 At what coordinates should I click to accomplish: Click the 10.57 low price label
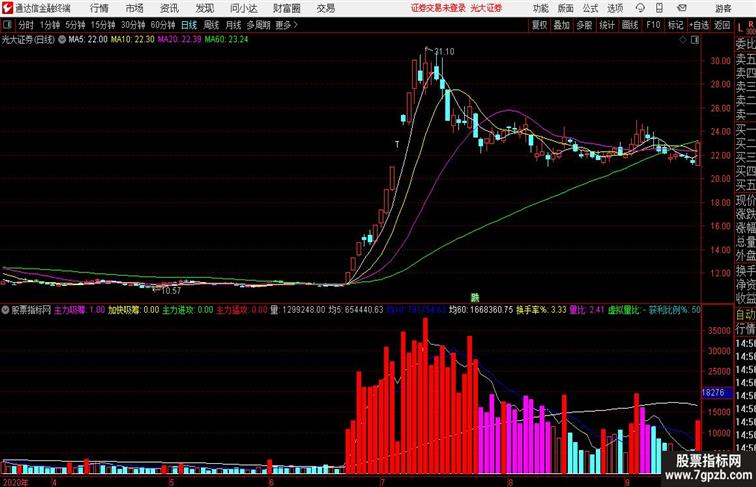(171, 291)
